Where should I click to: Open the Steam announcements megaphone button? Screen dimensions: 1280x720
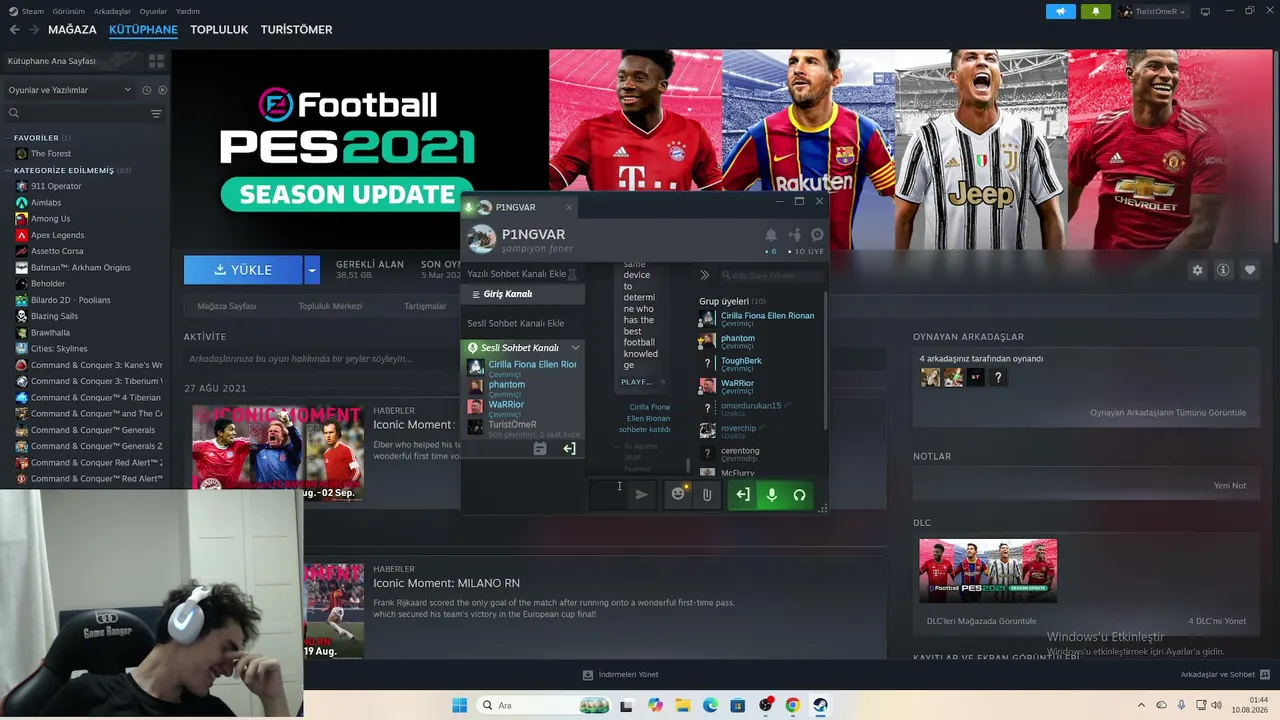[x=1061, y=11]
